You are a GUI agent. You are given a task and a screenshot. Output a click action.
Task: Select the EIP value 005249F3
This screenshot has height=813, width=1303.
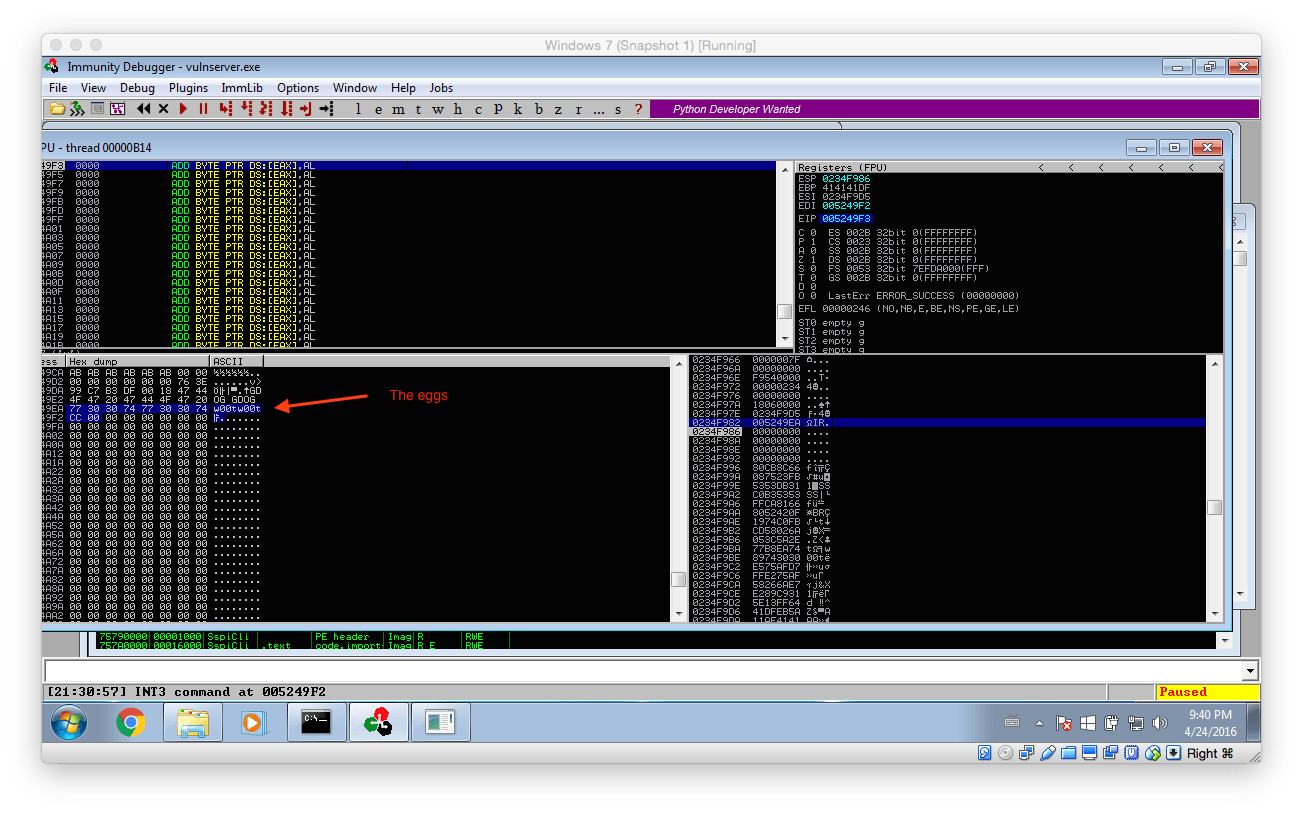846,218
